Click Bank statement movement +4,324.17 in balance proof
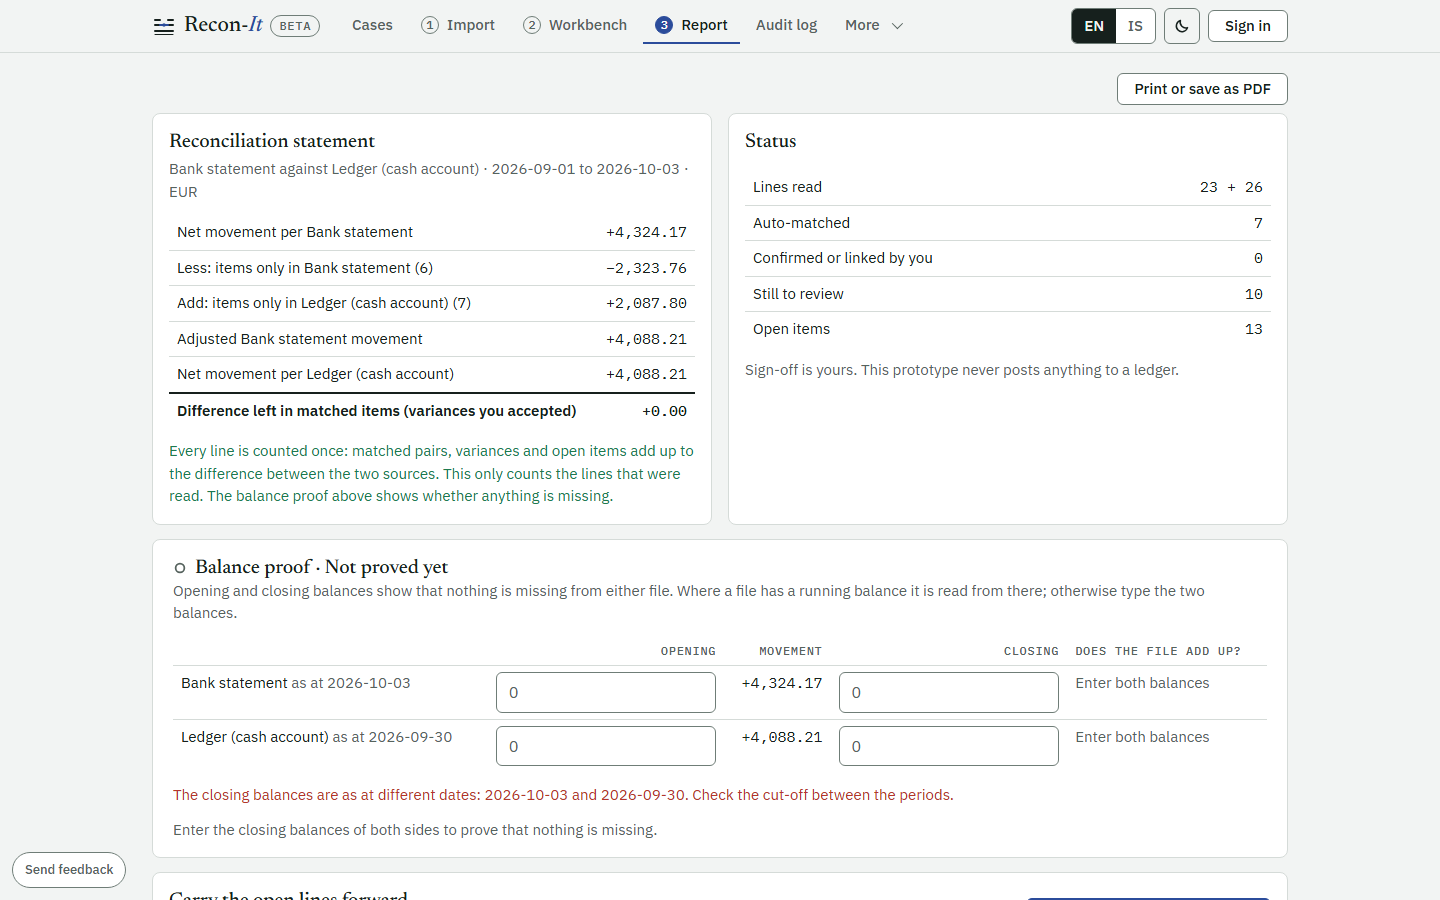Viewport: 1440px width, 900px height. tap(782, 683)
